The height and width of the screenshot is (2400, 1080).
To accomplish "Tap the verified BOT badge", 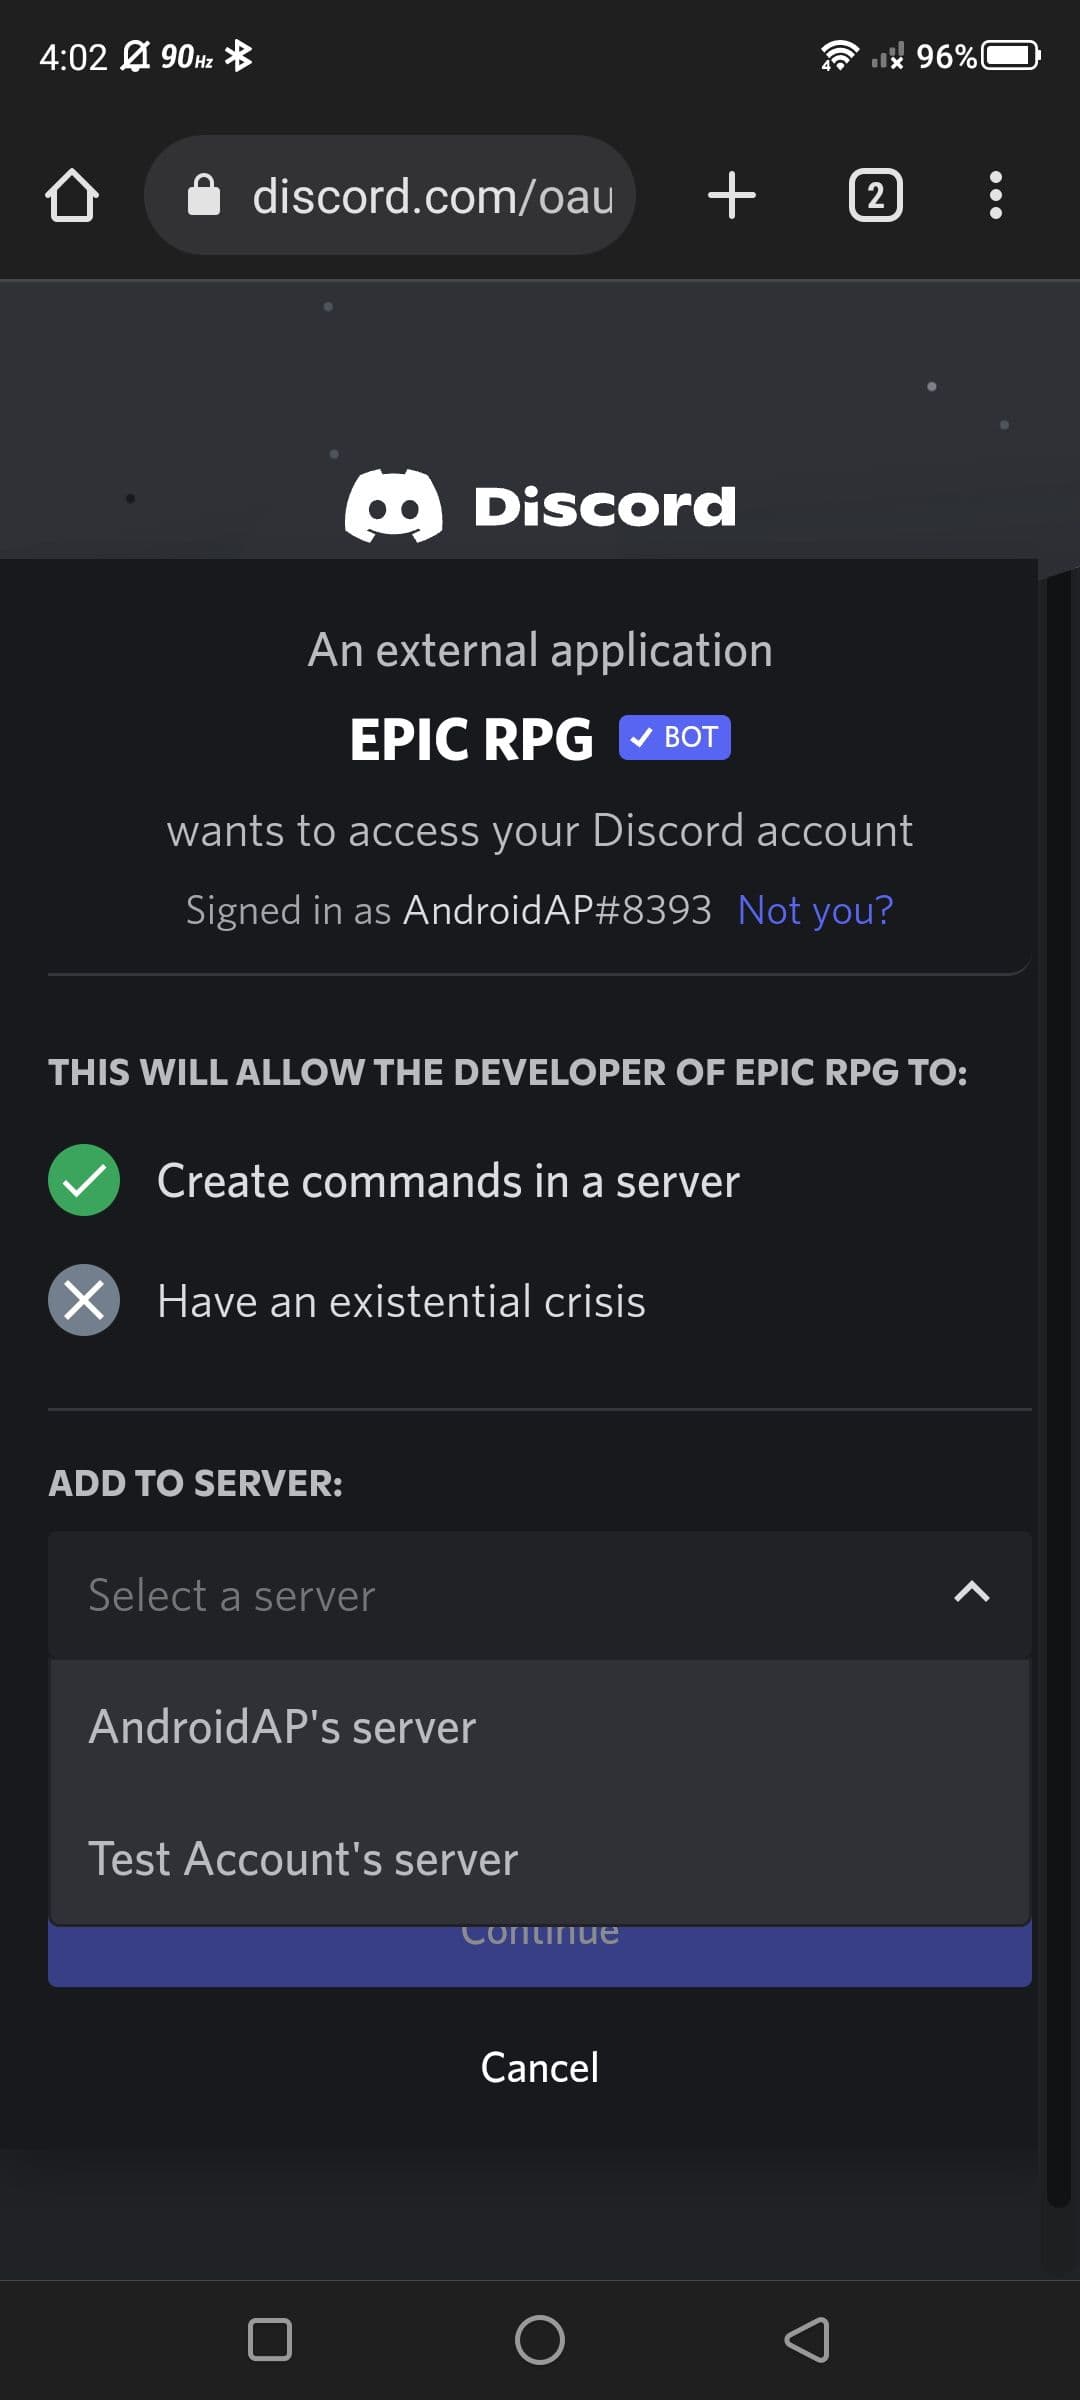I will (674, 738).
